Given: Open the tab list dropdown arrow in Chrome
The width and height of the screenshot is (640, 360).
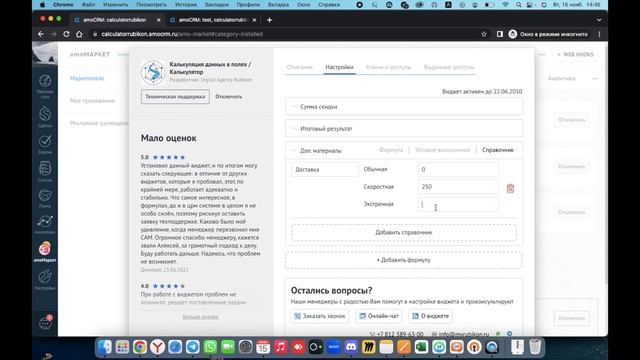Looking at the screenshot, I should pos(599,20).
